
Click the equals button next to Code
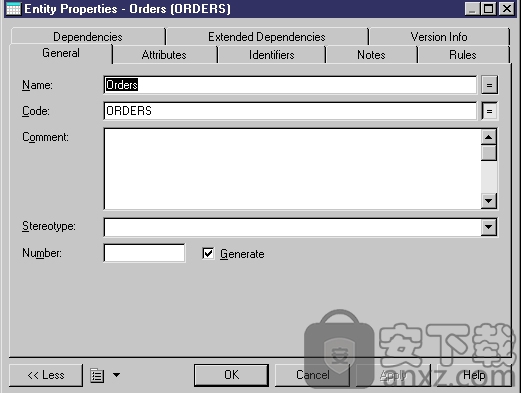pyautogui.click(x=489, y=111)
